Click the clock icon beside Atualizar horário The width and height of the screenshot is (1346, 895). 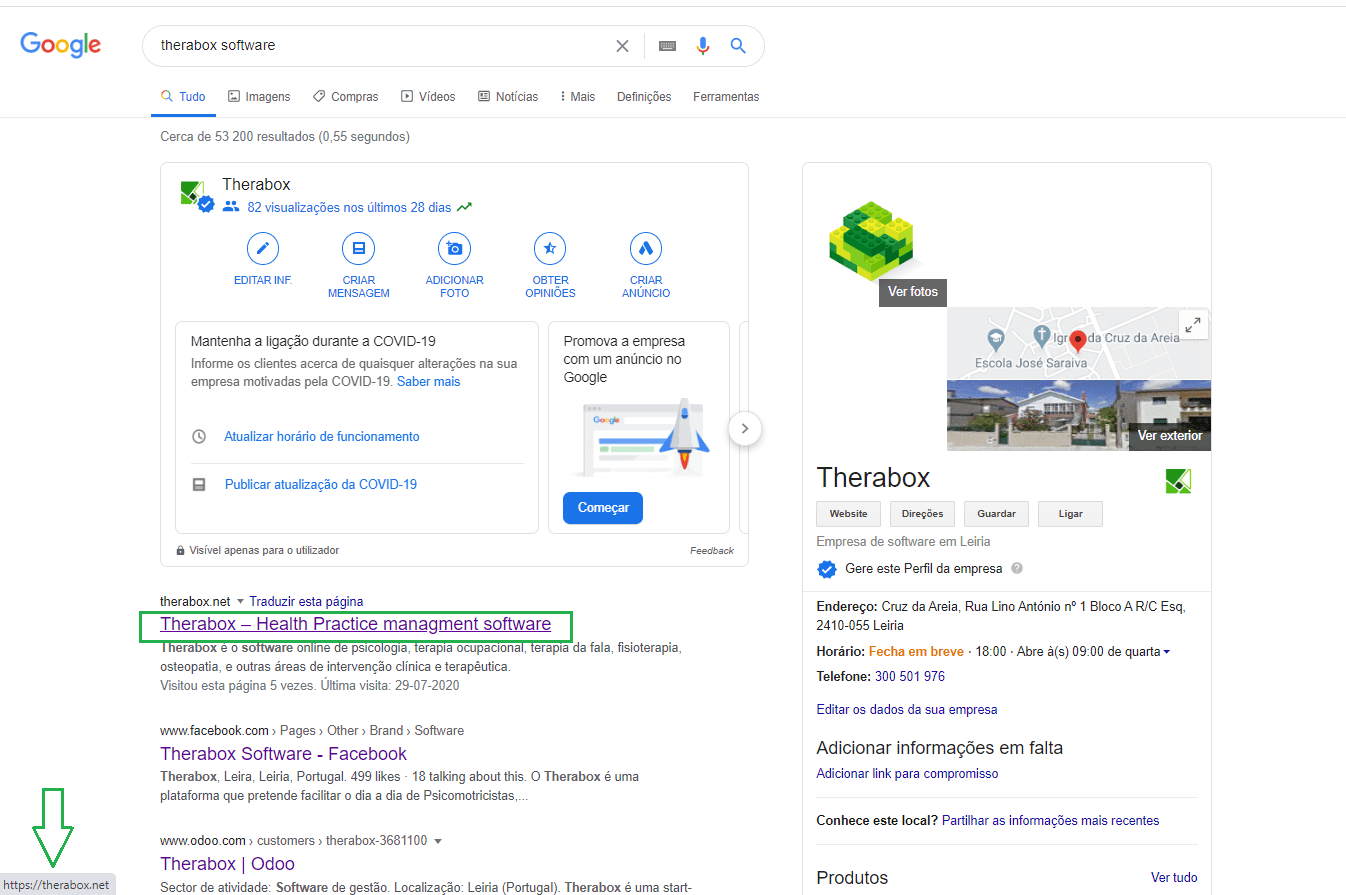pyautogui.click(x=199, y=437)
